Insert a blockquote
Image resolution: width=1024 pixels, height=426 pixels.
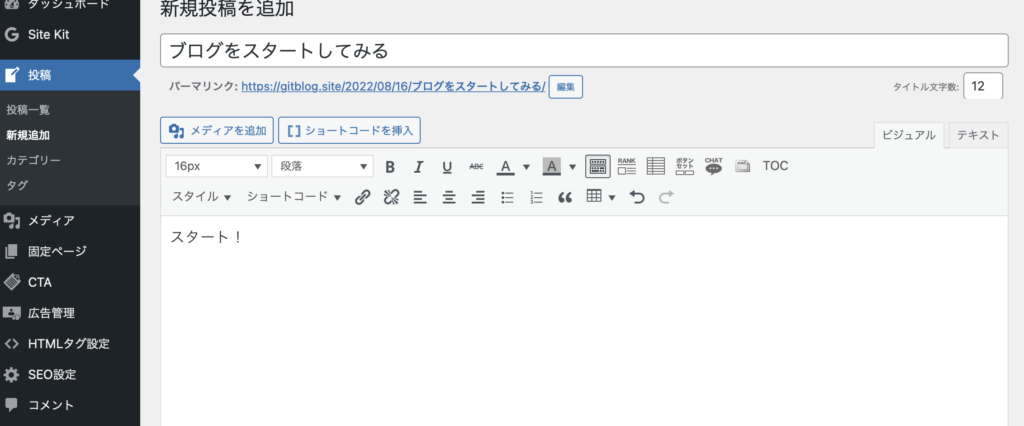pos(564,198)
